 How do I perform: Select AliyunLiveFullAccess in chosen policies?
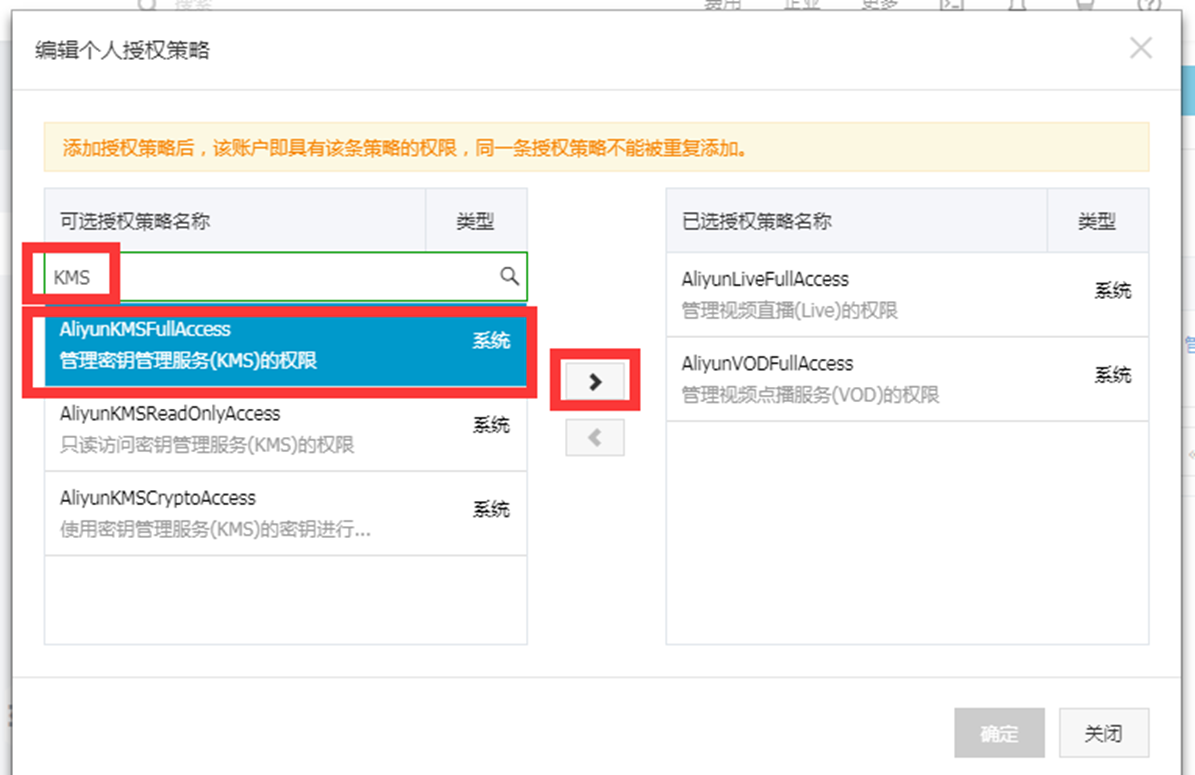(907, 294)
